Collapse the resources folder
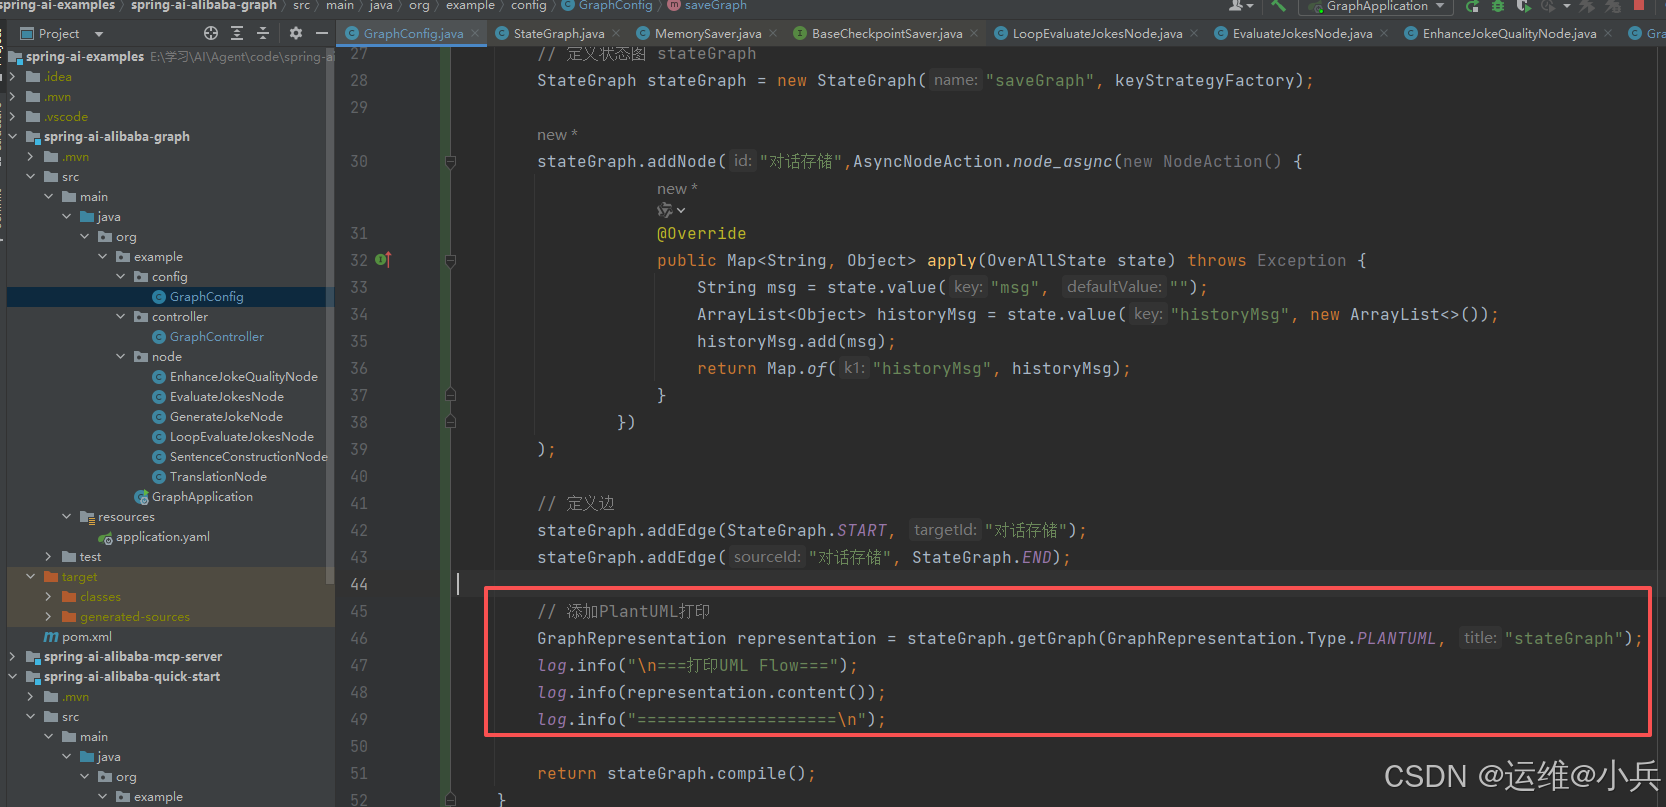The width and height of the screenshot is (1666, 807). [x=67, y=516]
